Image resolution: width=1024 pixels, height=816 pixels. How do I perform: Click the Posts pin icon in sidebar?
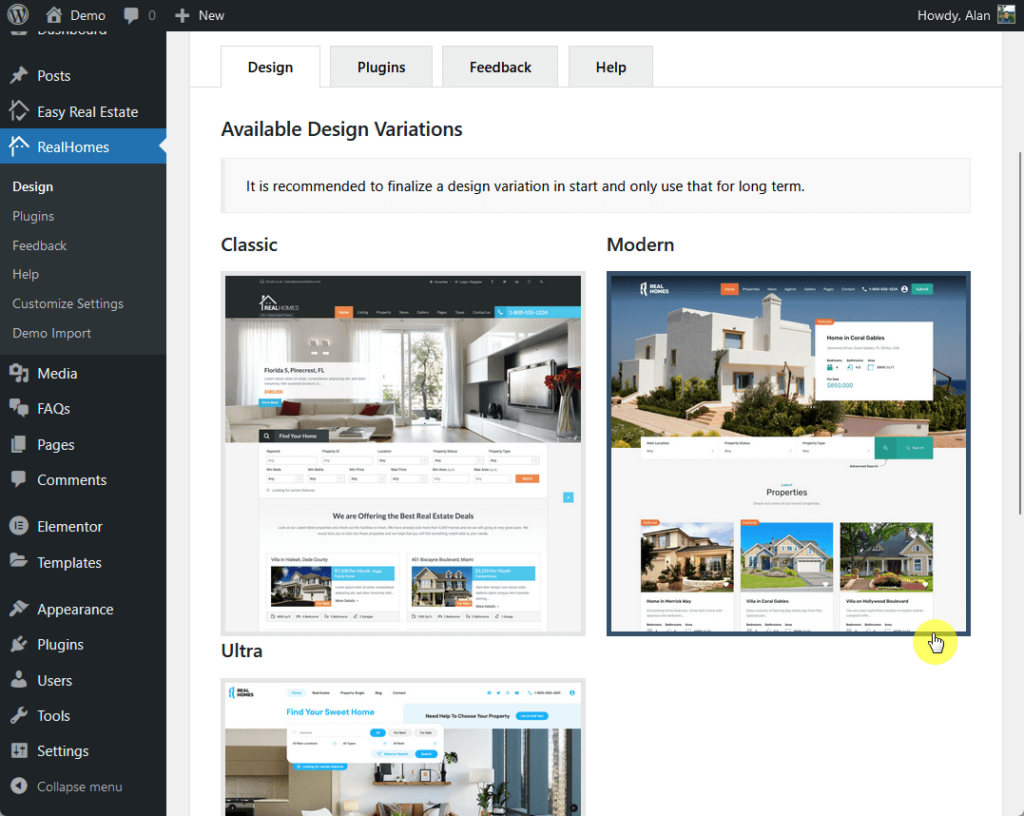(18, 76)
